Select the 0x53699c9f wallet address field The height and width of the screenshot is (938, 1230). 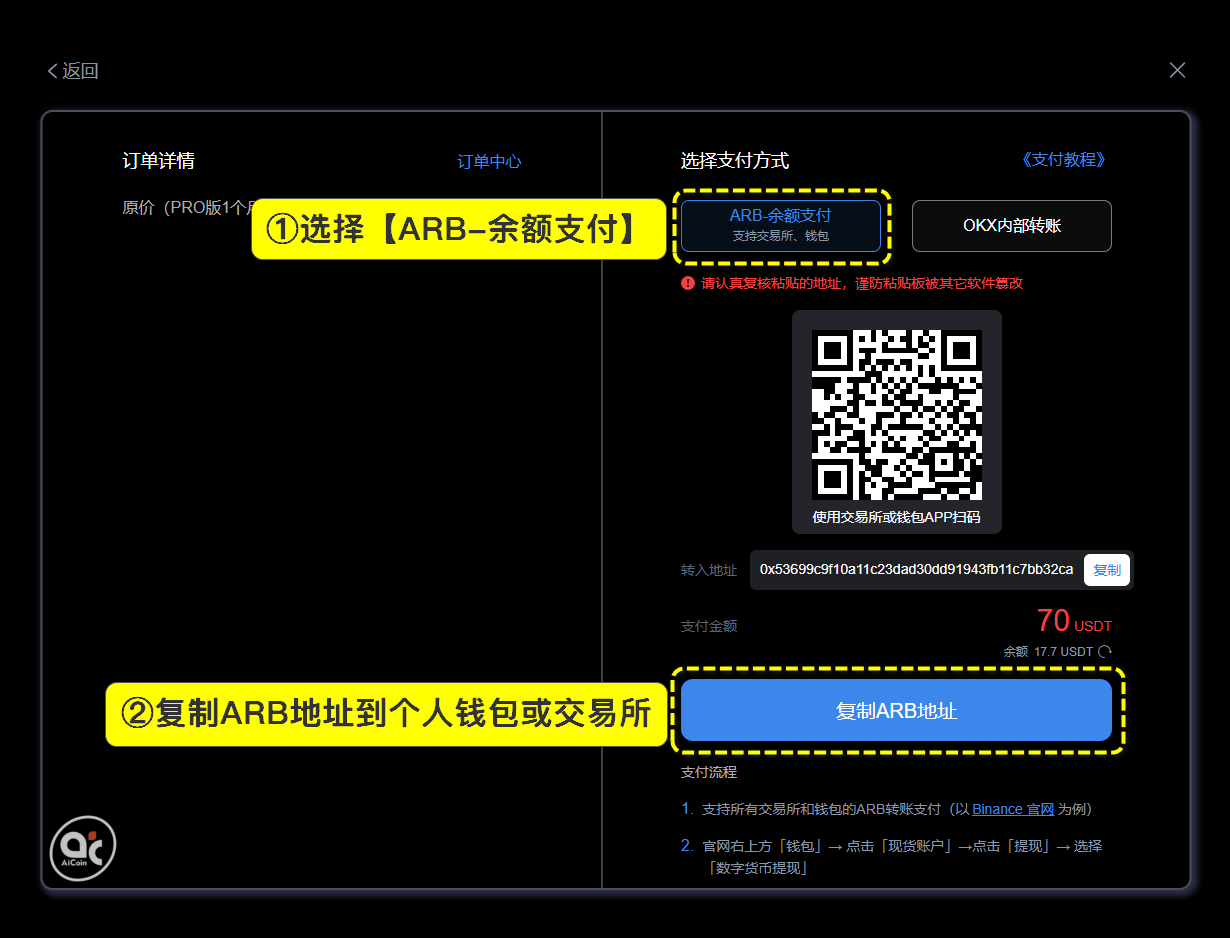tap(916, 569)
